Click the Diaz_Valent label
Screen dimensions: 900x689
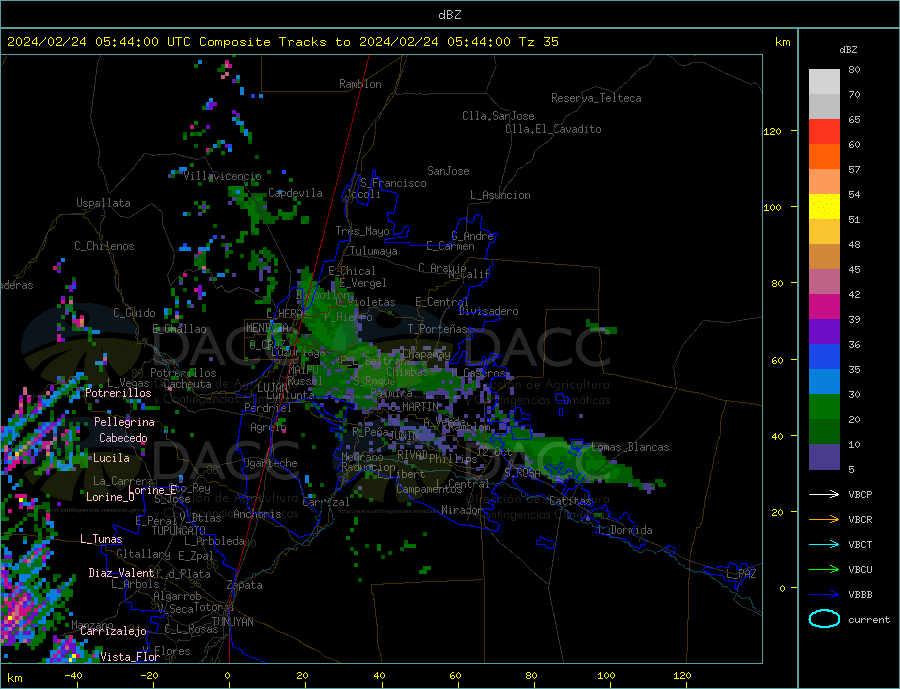click(121, 573)
